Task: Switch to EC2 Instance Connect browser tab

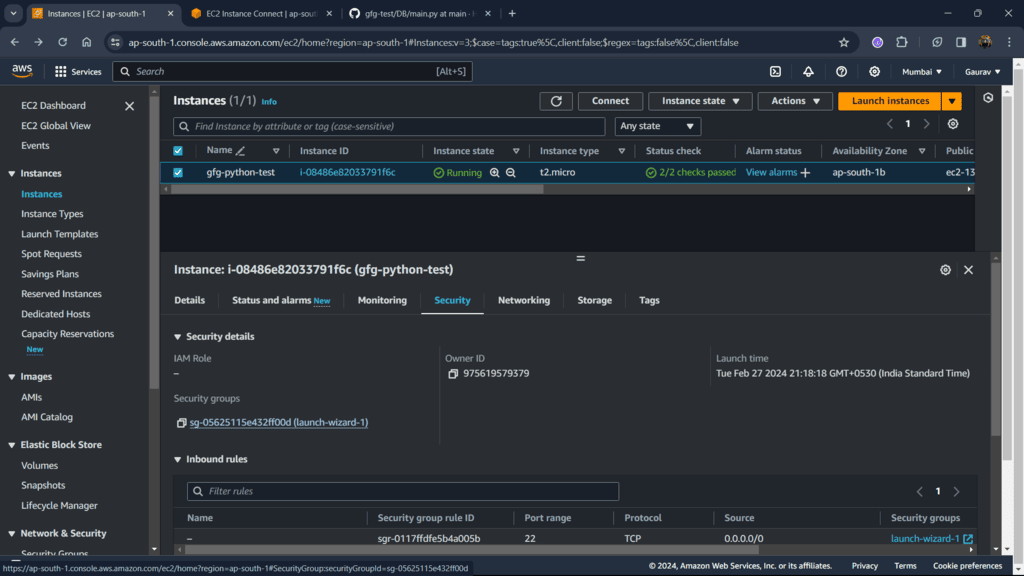Action: tap(261, 14)
